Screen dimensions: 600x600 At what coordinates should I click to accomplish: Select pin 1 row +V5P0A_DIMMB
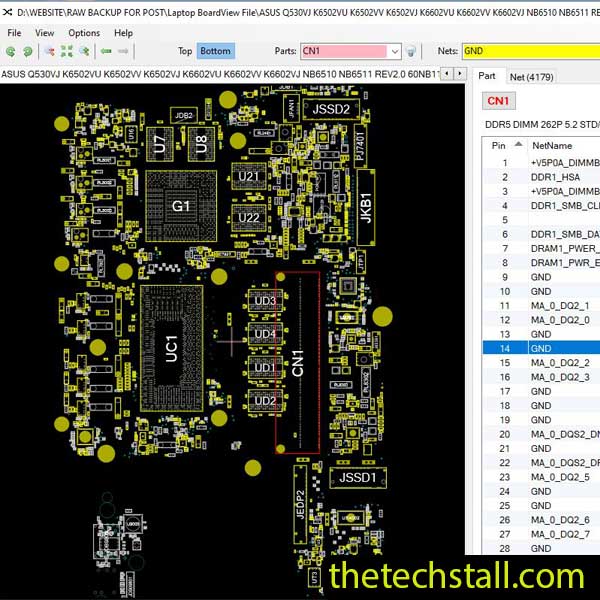[x=541, y=163]
